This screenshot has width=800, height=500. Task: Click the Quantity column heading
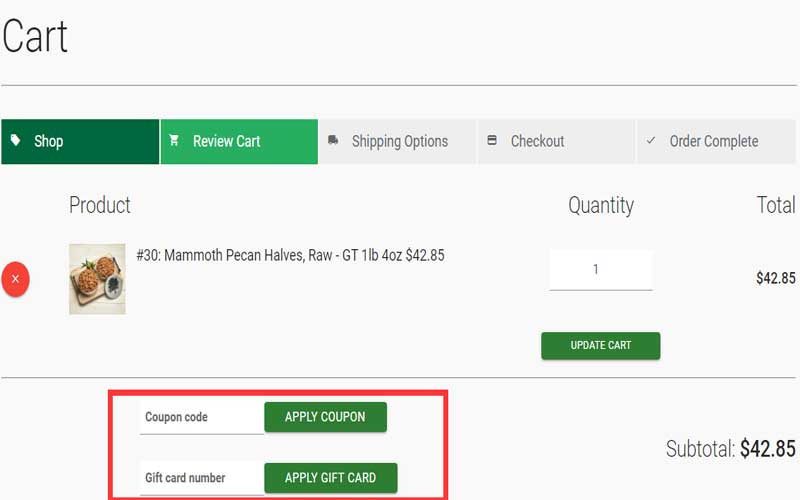pos(601,206)
